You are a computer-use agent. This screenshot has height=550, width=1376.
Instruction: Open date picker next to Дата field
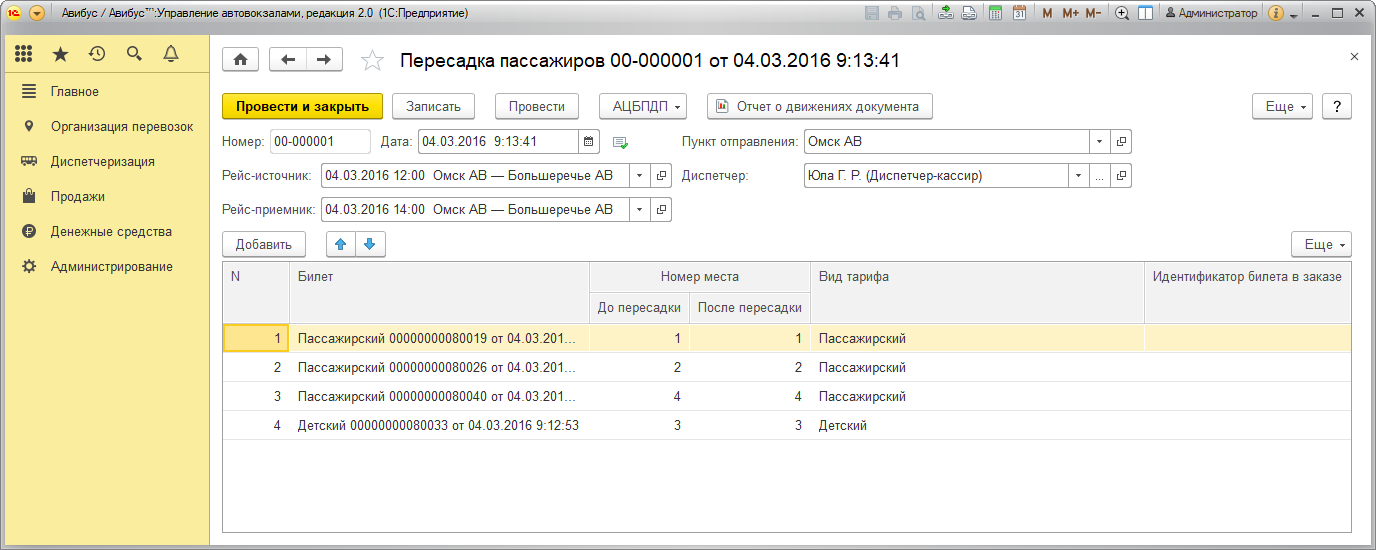(589, 142)
